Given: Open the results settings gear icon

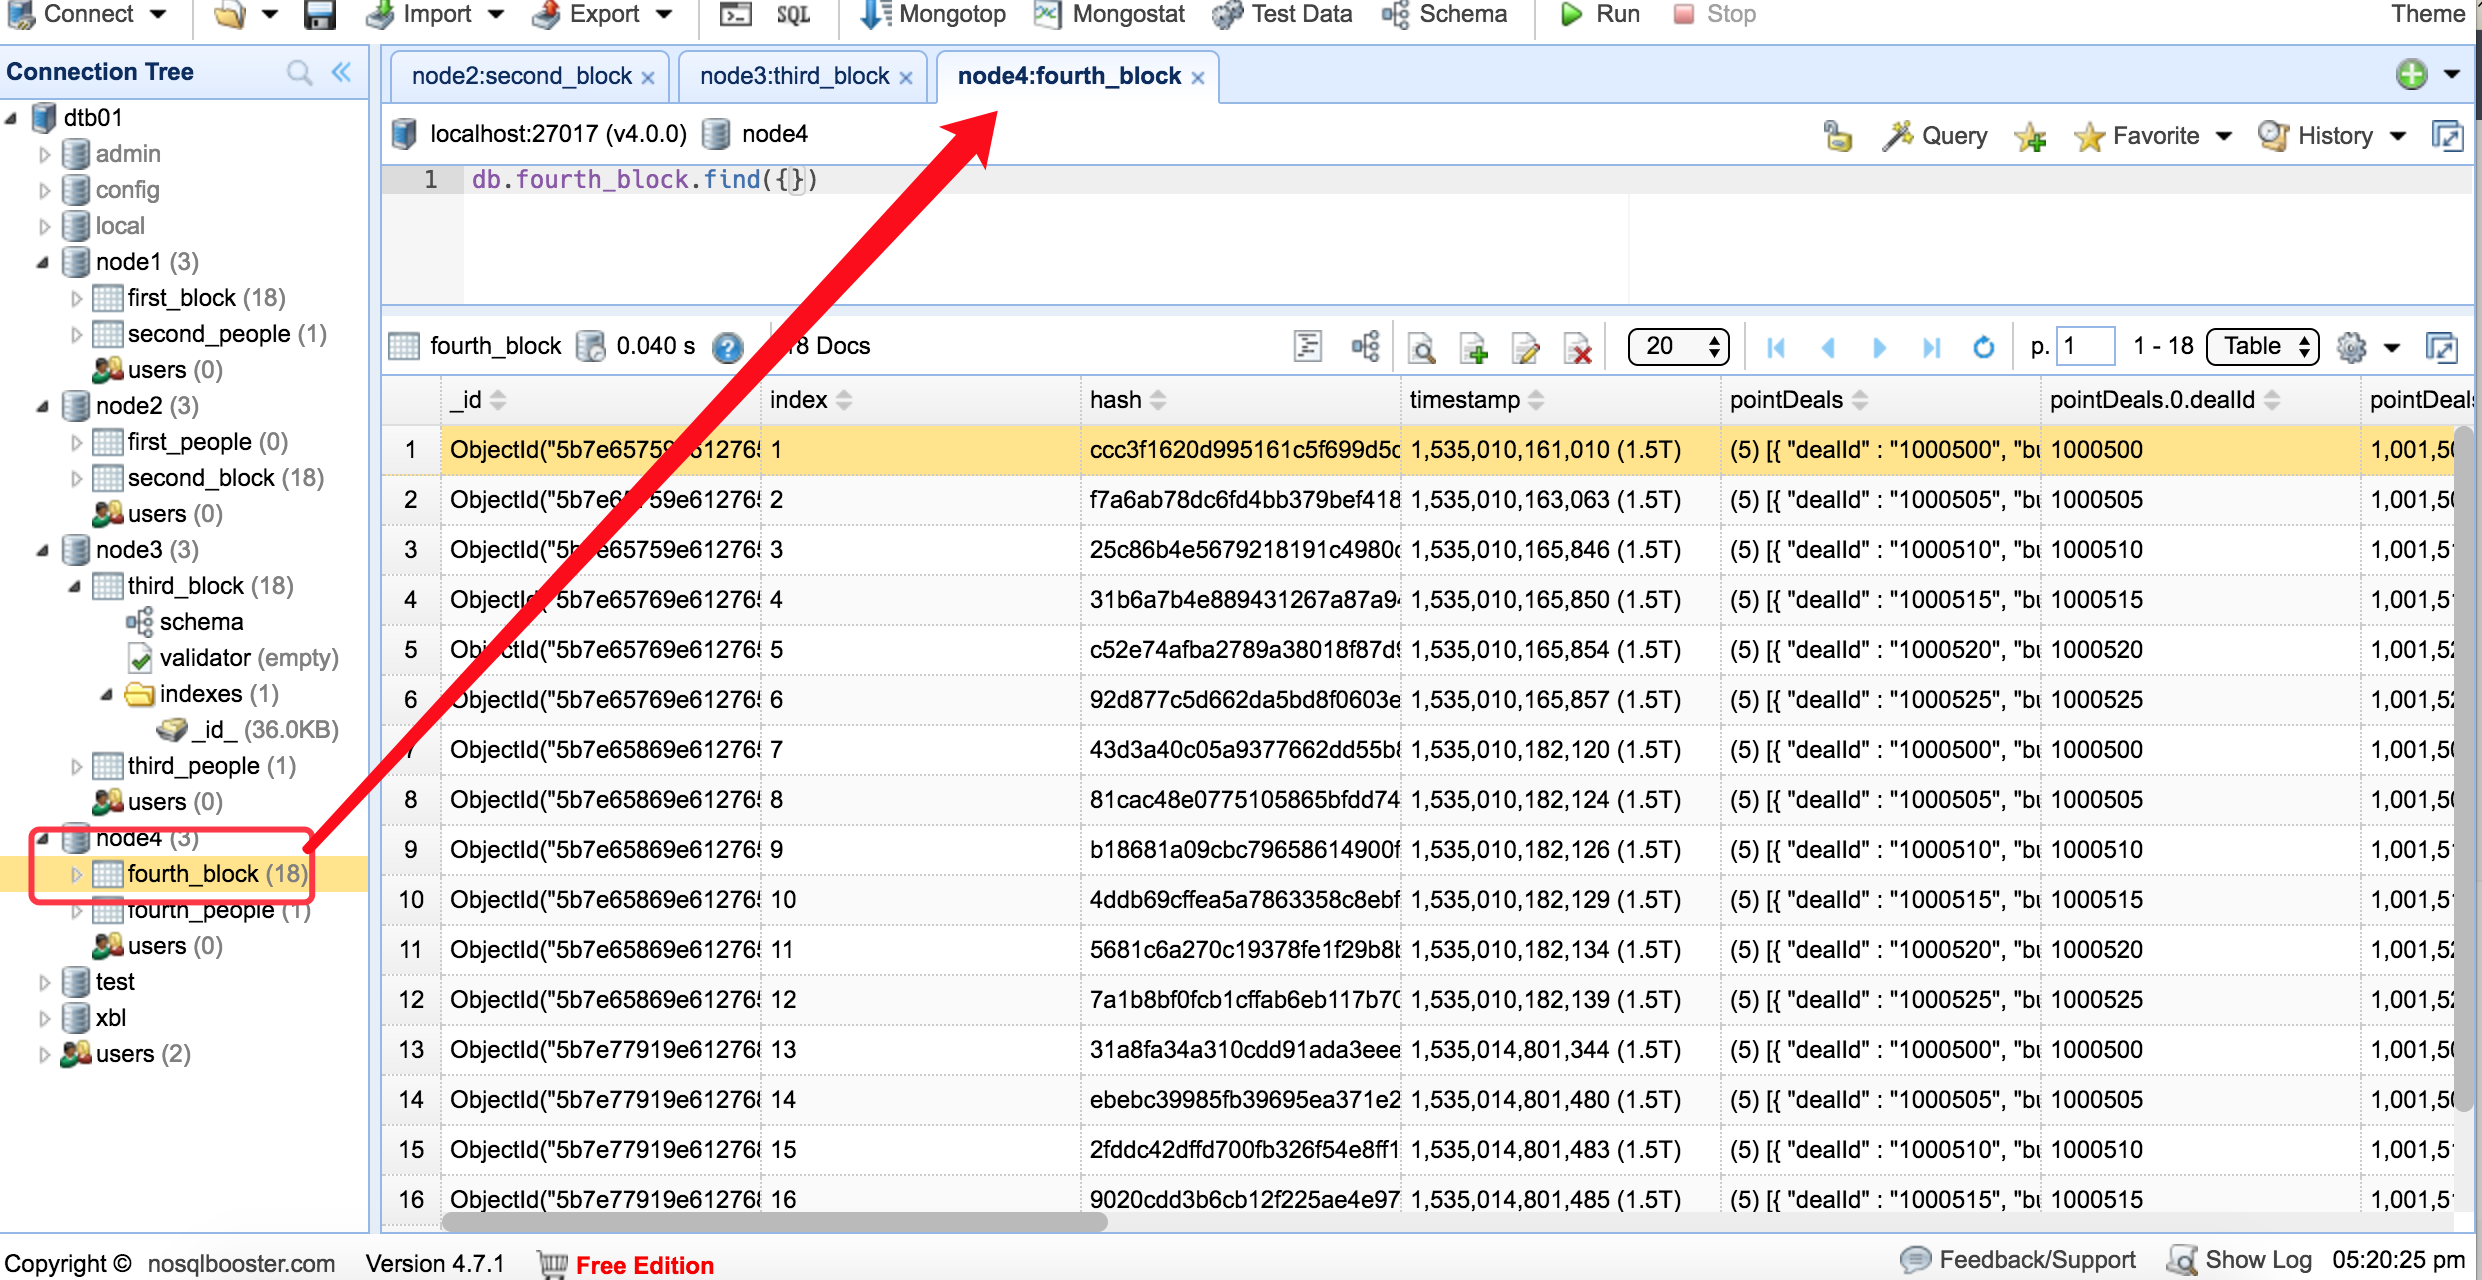Looking at the screenshot, I should coord(2351,347).
